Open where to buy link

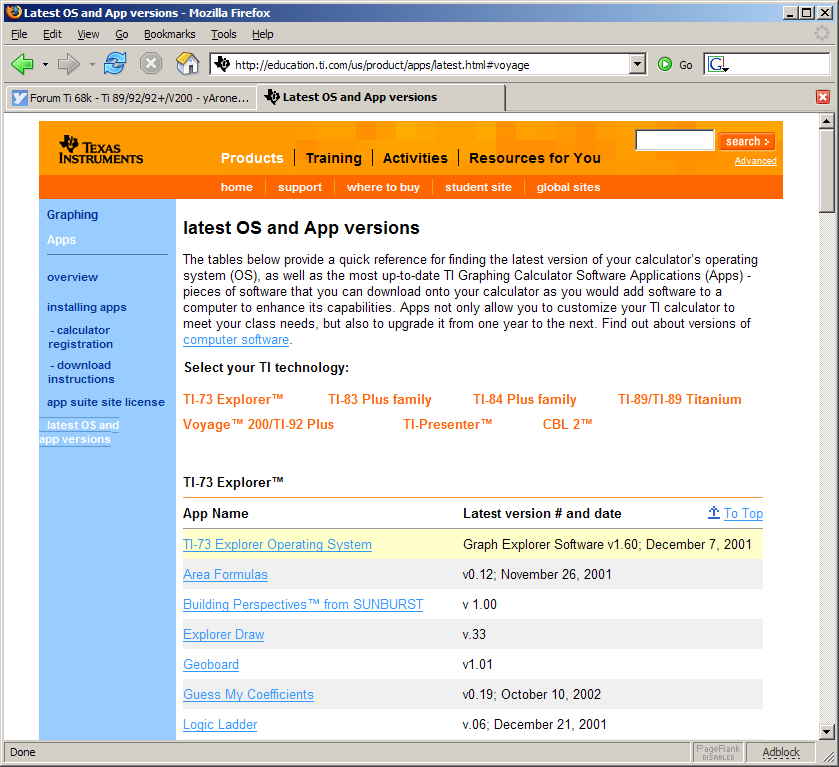383,187
